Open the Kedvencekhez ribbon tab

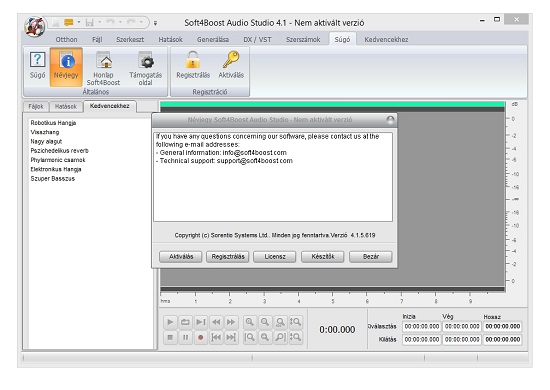(386, 40)
